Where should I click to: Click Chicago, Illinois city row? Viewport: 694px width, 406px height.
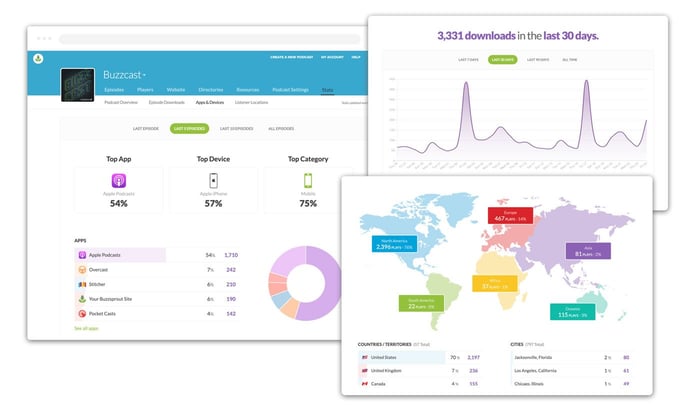tap(572, 384)
